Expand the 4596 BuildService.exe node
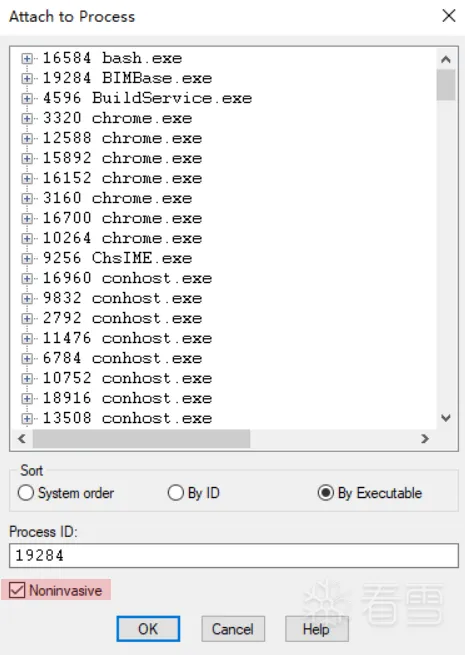This screenshot has height=655, width=465. pos(27,99)
